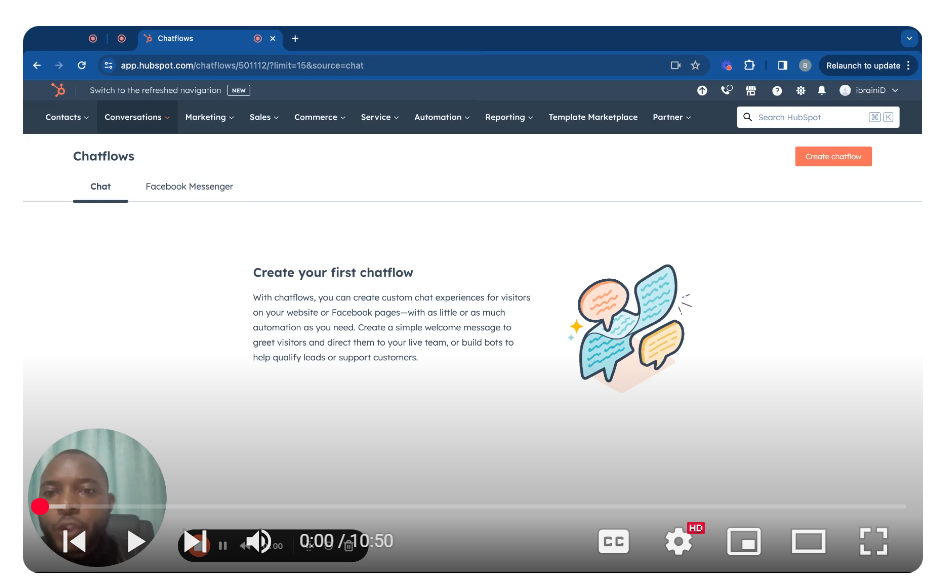Expand the Partner menu
The image size is (948, 586).
coord(672,117)
